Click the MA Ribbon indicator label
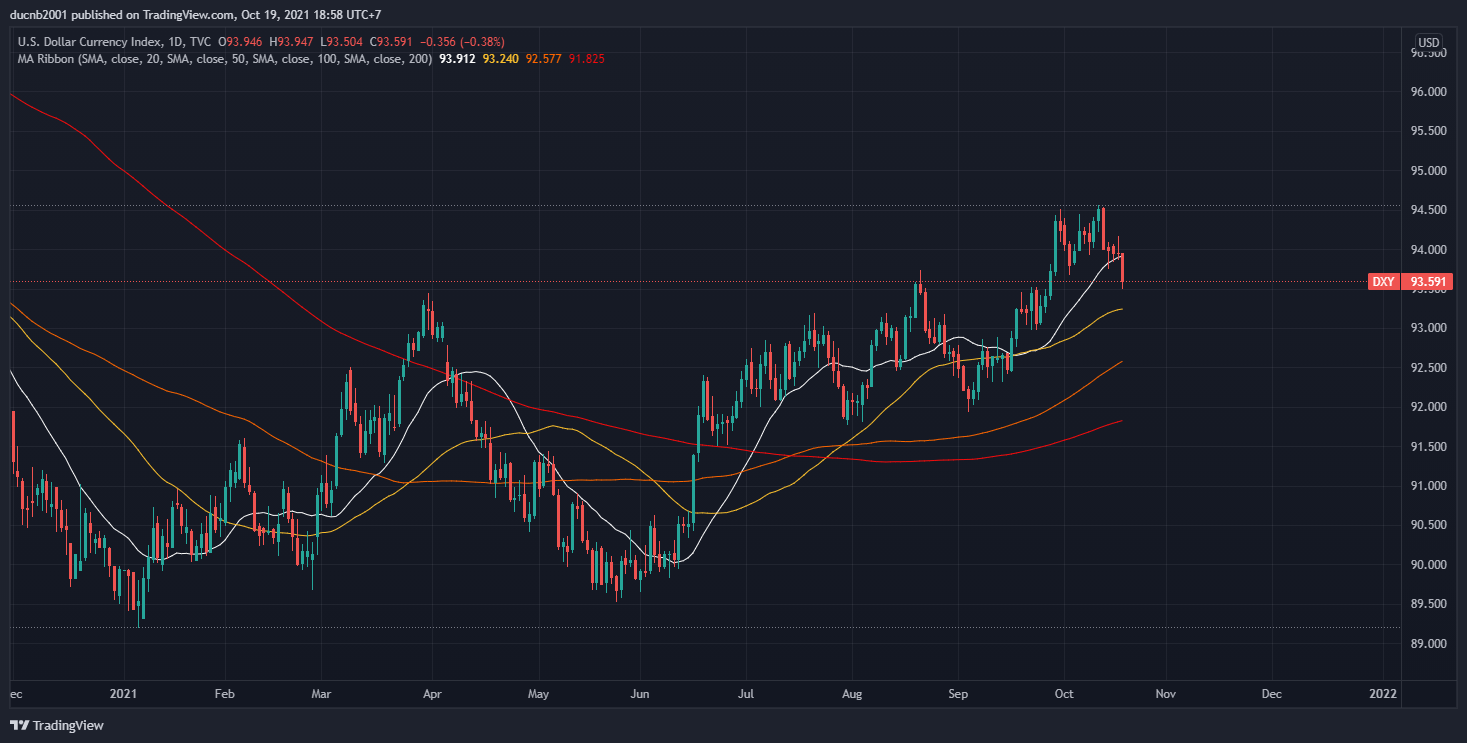The width and height of the screenshot is (1467, 743). click(x=225, y=60)
